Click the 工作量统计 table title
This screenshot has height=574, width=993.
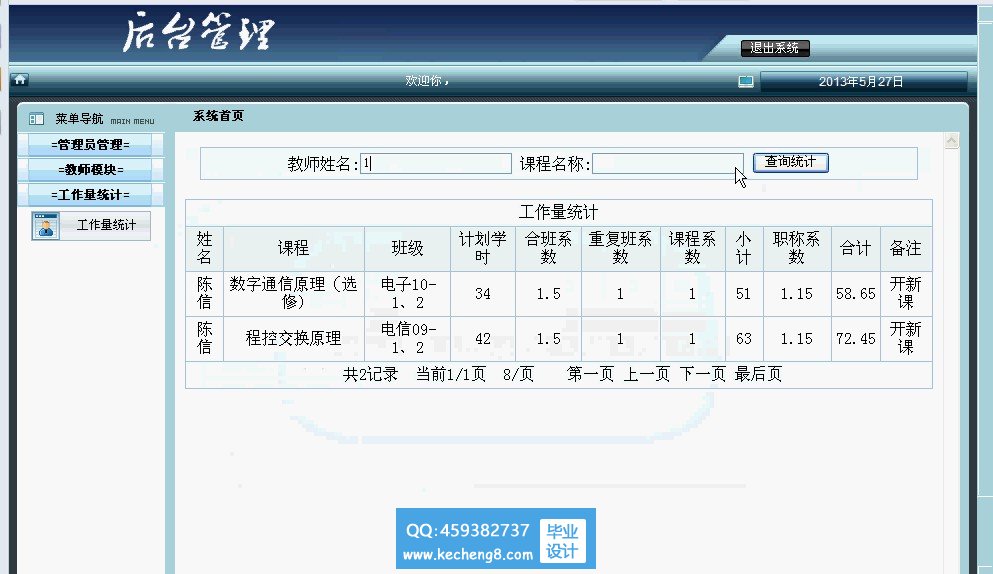point(558,212)
